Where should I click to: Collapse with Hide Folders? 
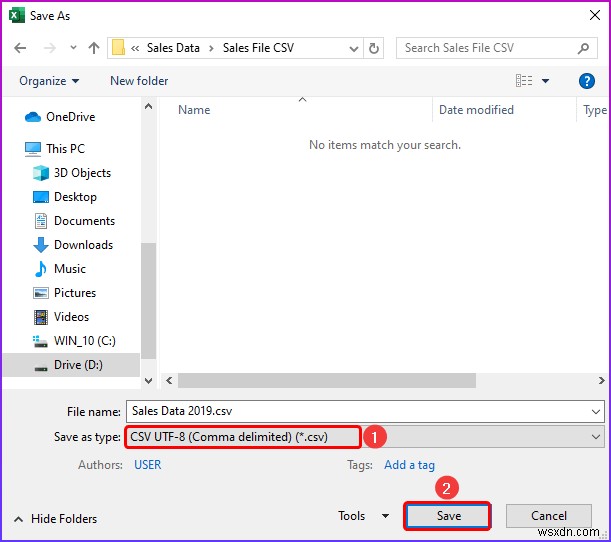point(55,519)
